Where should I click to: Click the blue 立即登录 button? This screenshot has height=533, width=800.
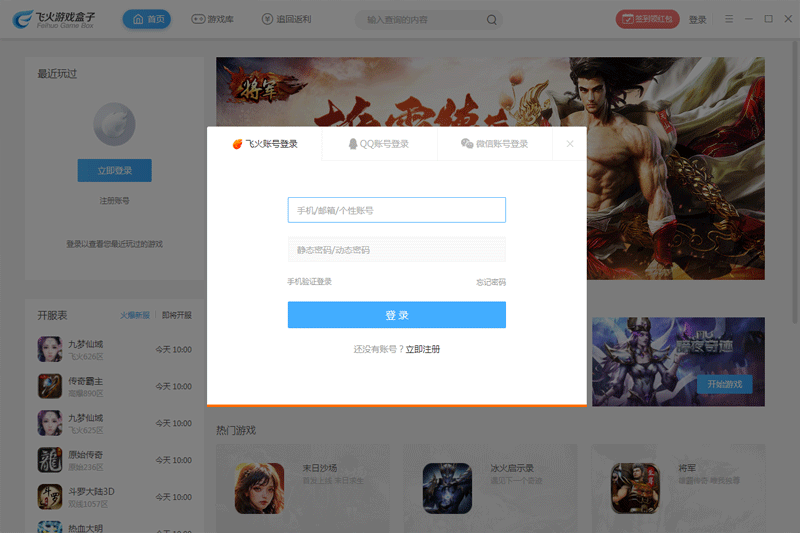[x=114, y=170]
